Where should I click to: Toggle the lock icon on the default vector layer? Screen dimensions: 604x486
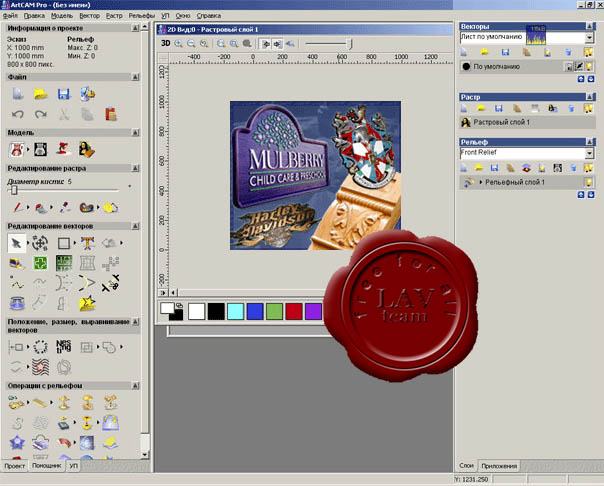(x=569, y=67)
